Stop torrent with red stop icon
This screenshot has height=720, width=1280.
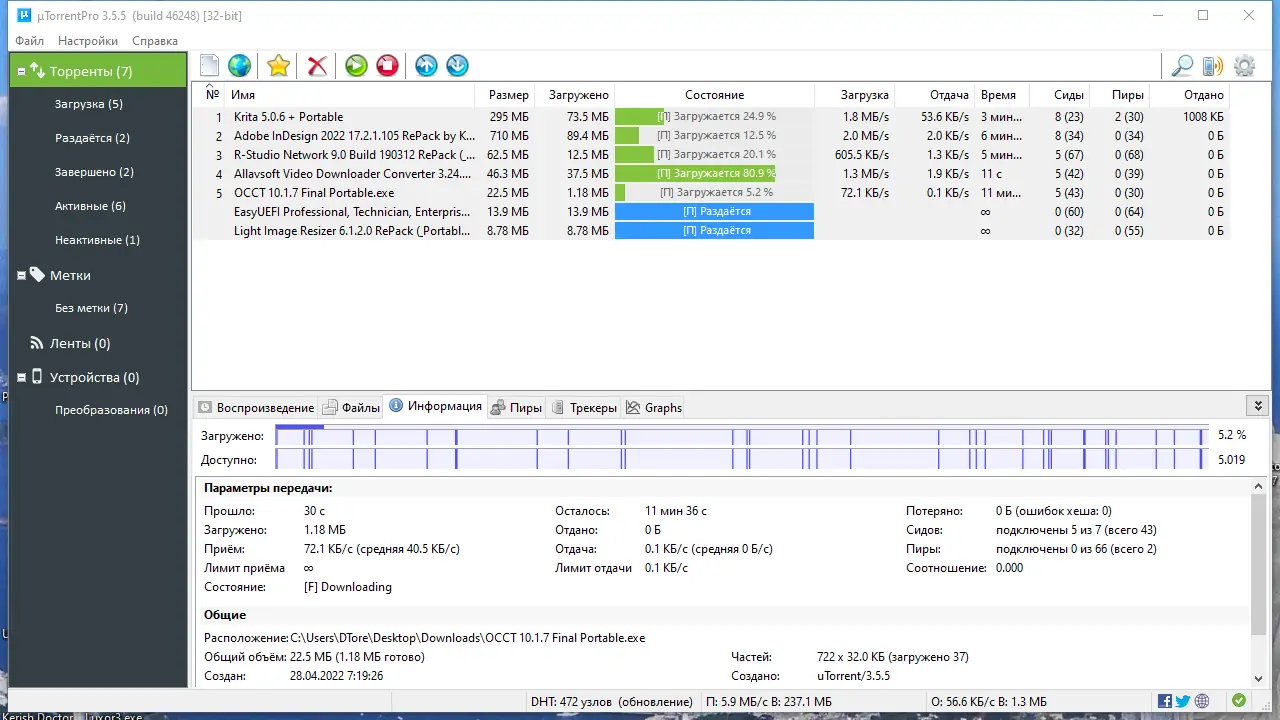[387, 66]
